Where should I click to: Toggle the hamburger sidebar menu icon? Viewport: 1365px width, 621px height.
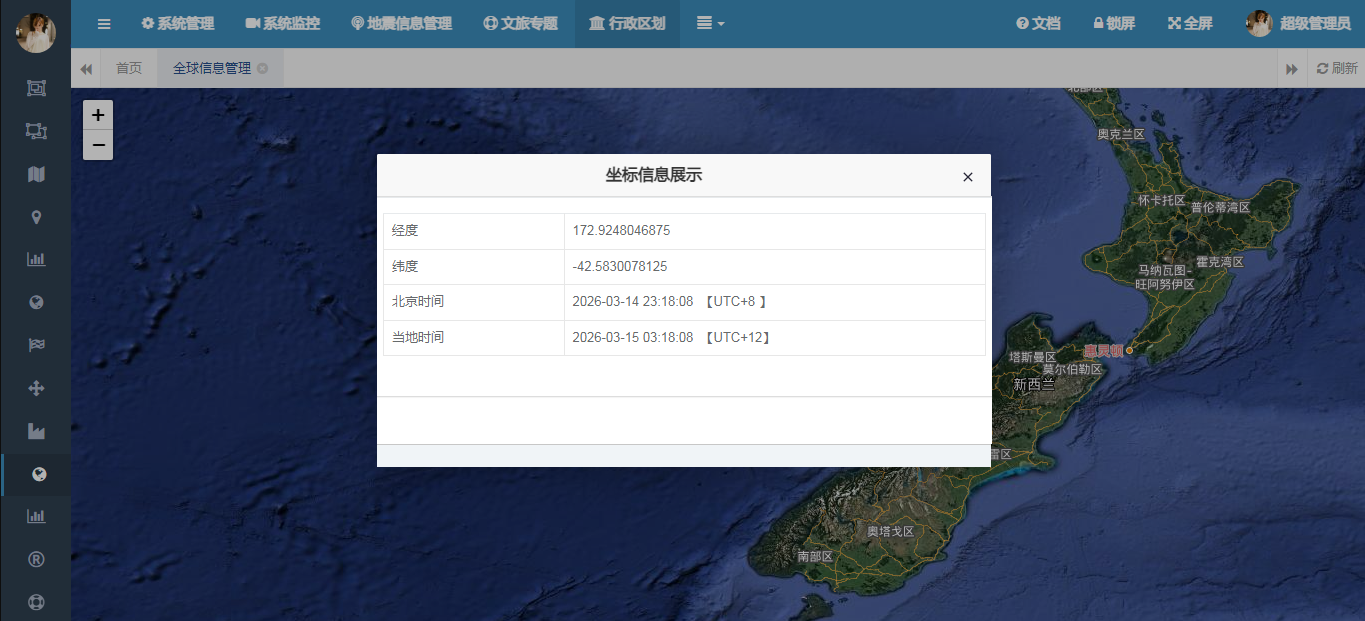click(x=104, y=23)
